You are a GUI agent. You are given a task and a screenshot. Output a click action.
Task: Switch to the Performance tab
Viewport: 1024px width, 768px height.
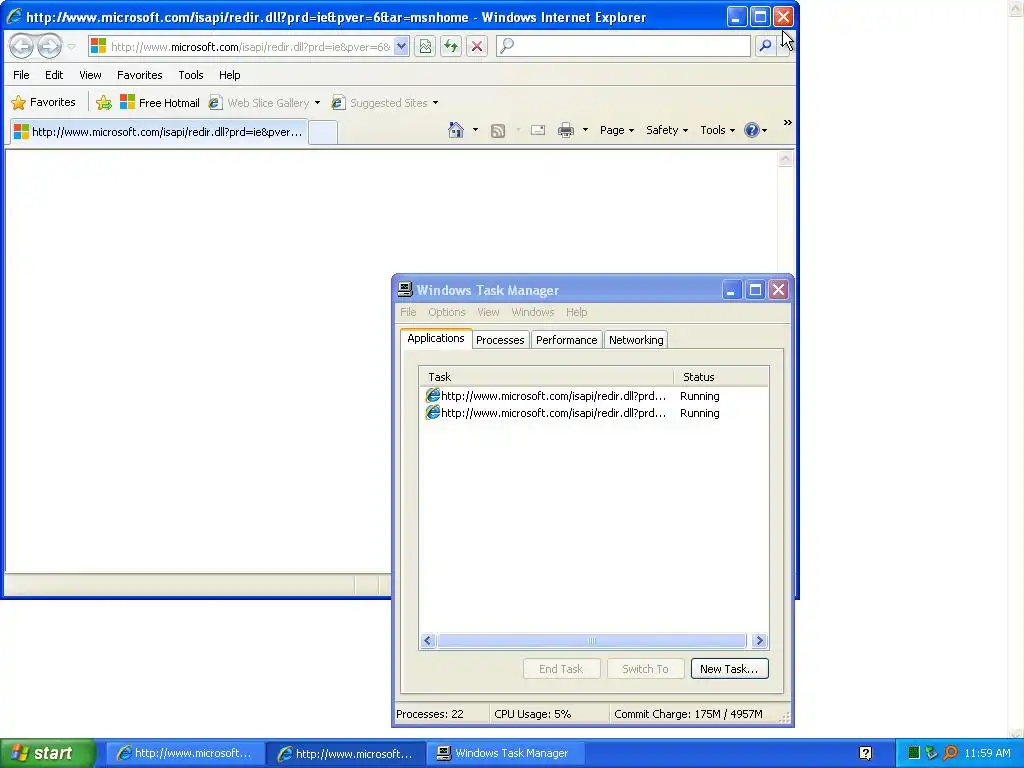point(566,340)
